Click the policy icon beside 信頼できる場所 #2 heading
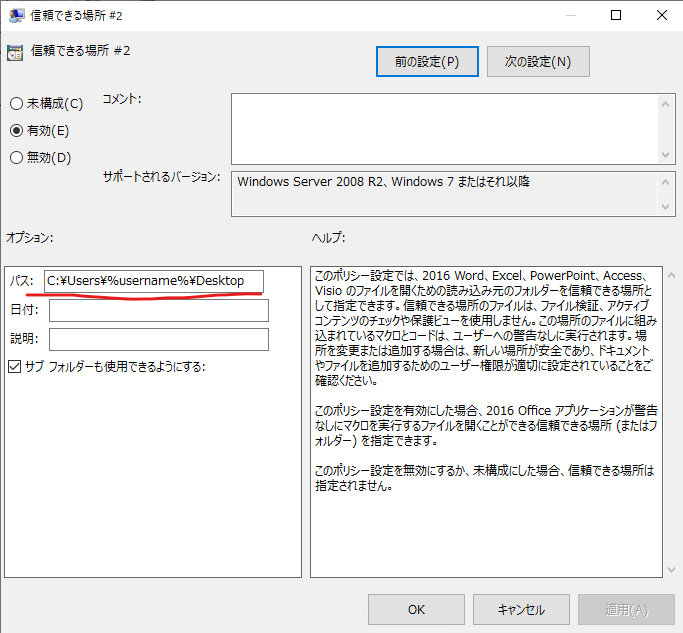Image resolution: width=683 pixels, height=633 pixels. coord(15,54)
